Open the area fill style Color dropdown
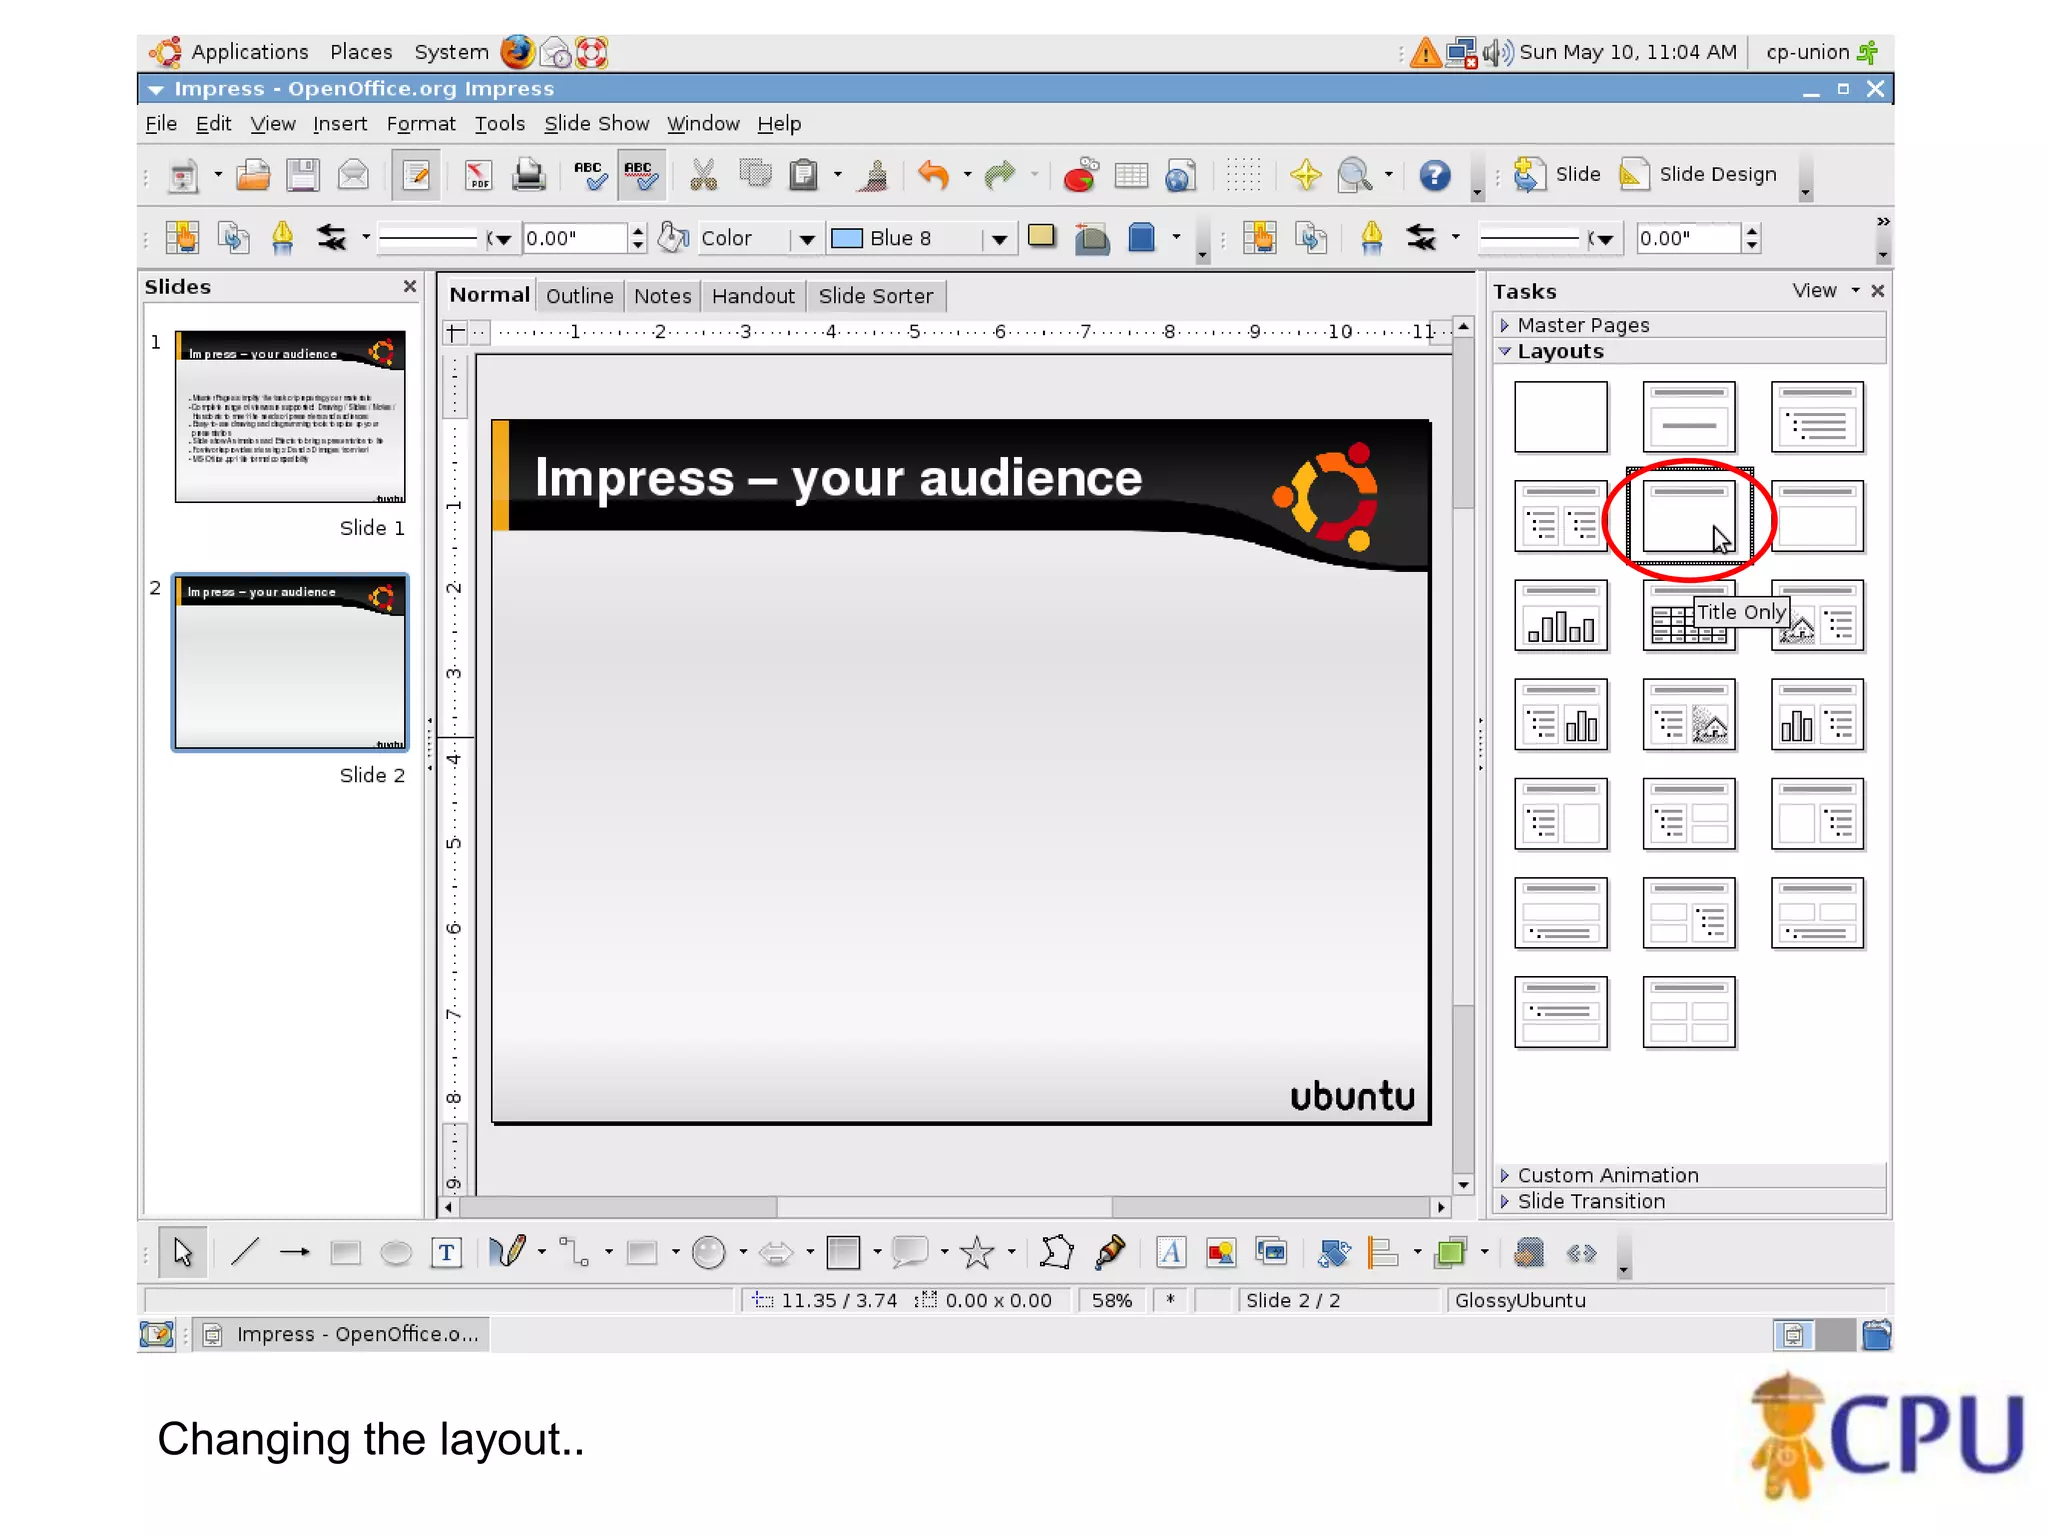Image resolution: width=2048 pixels, height=1536 pixels. (x=807, y=239)
